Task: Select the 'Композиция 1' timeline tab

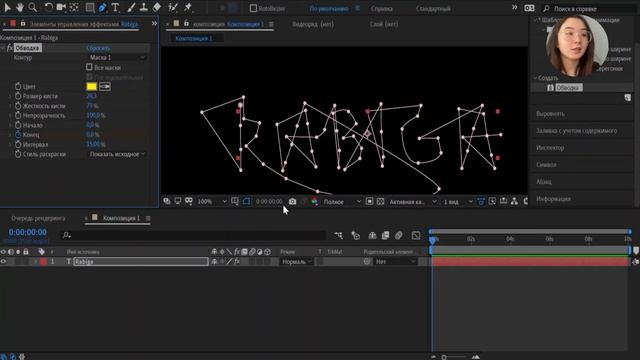Action: point(121,218)
